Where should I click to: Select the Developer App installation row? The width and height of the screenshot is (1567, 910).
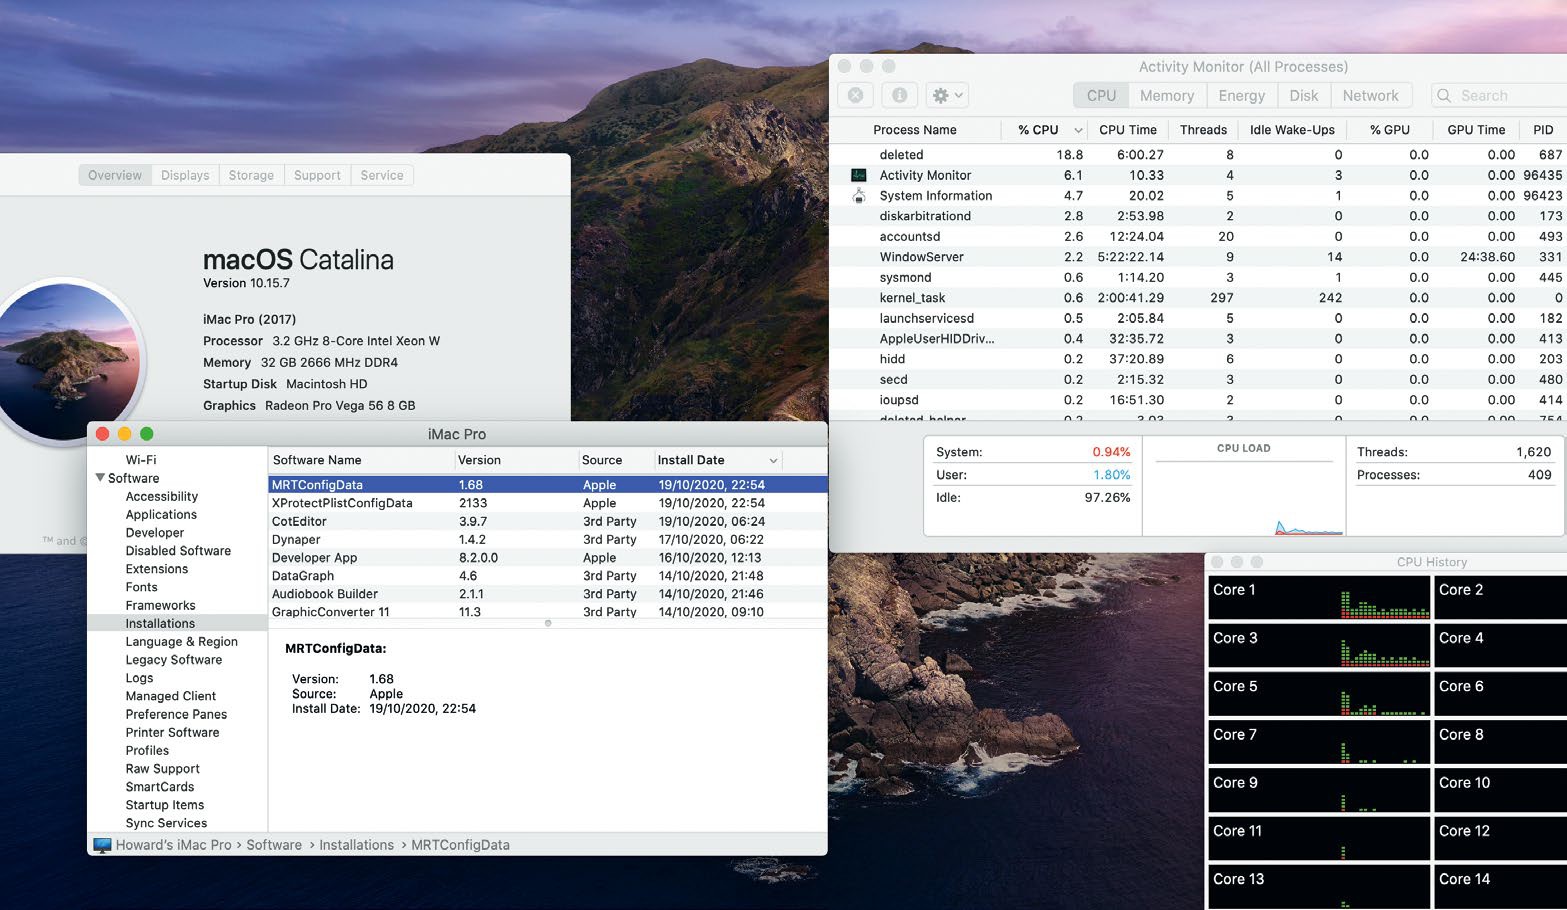[548, 557]
